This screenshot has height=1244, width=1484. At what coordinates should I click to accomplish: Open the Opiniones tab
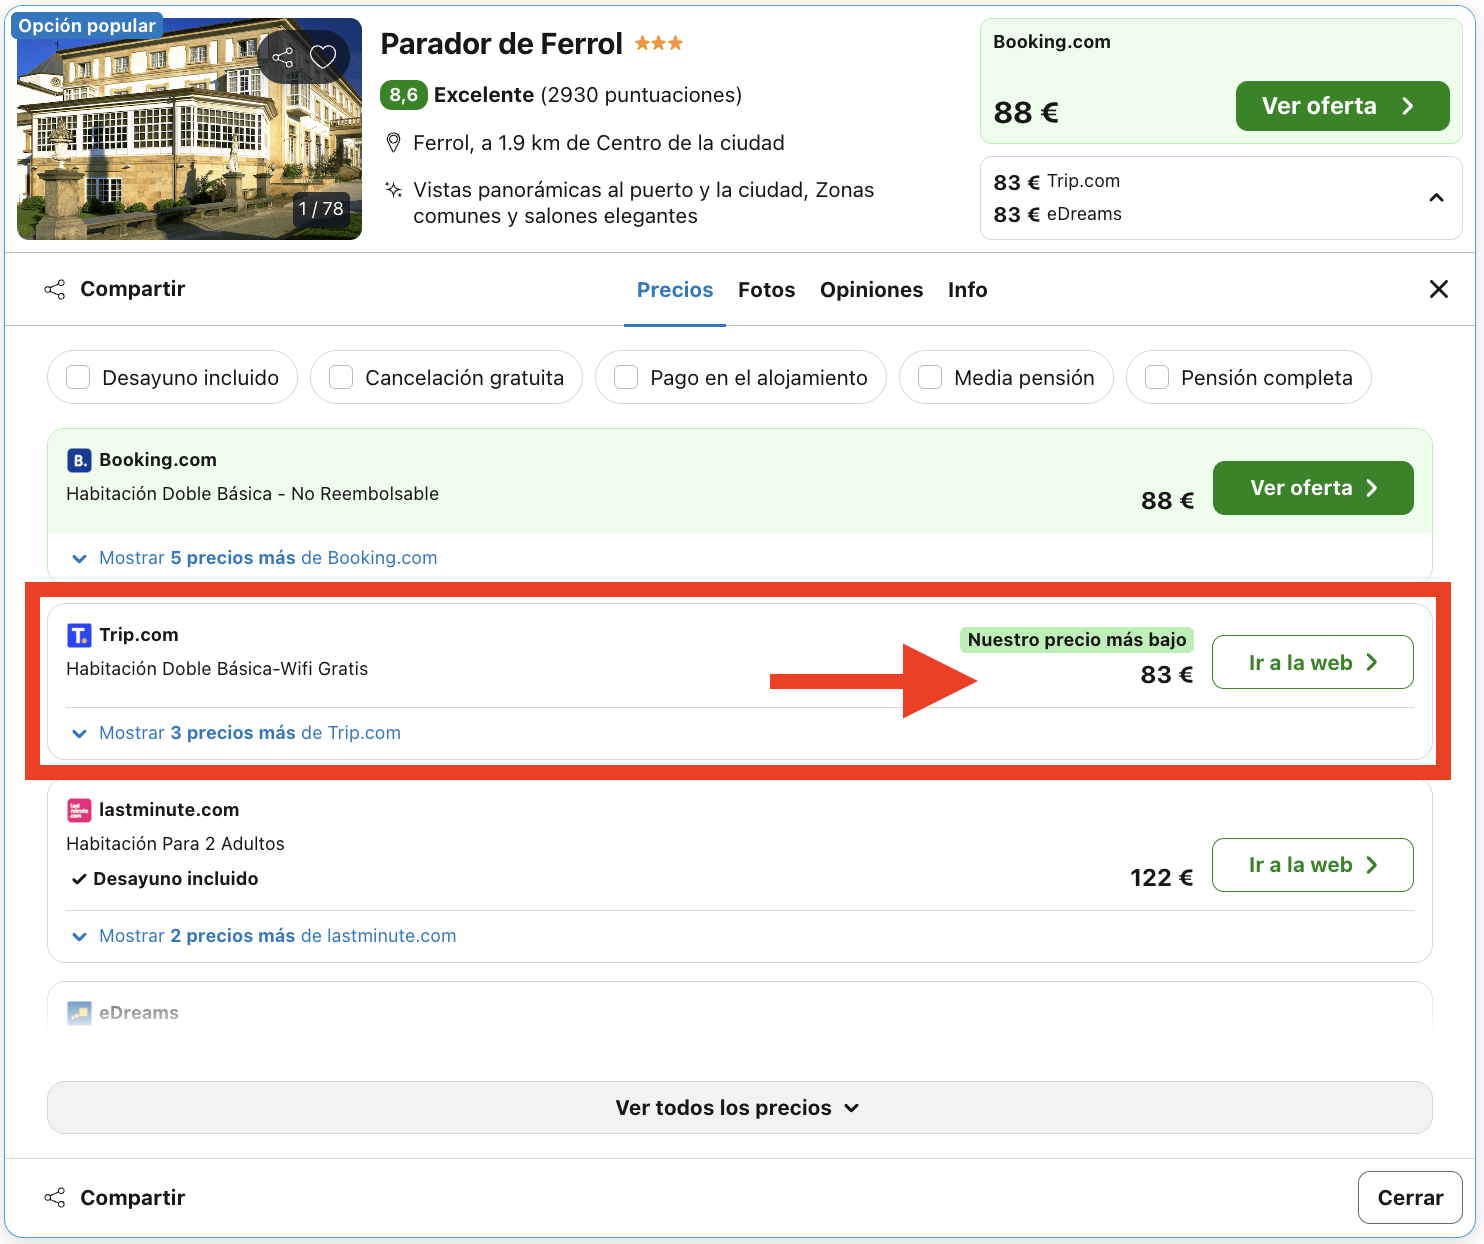click(871, 289)
